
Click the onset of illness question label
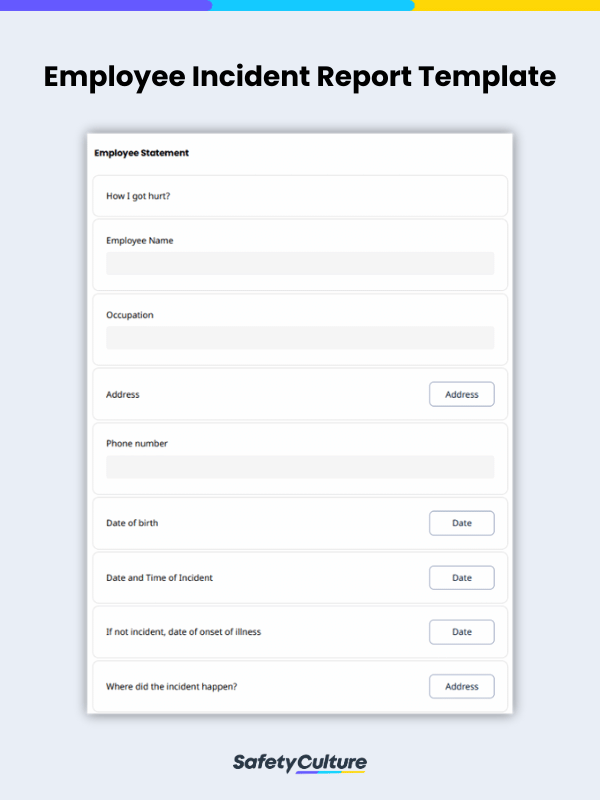tap(184, 631)
